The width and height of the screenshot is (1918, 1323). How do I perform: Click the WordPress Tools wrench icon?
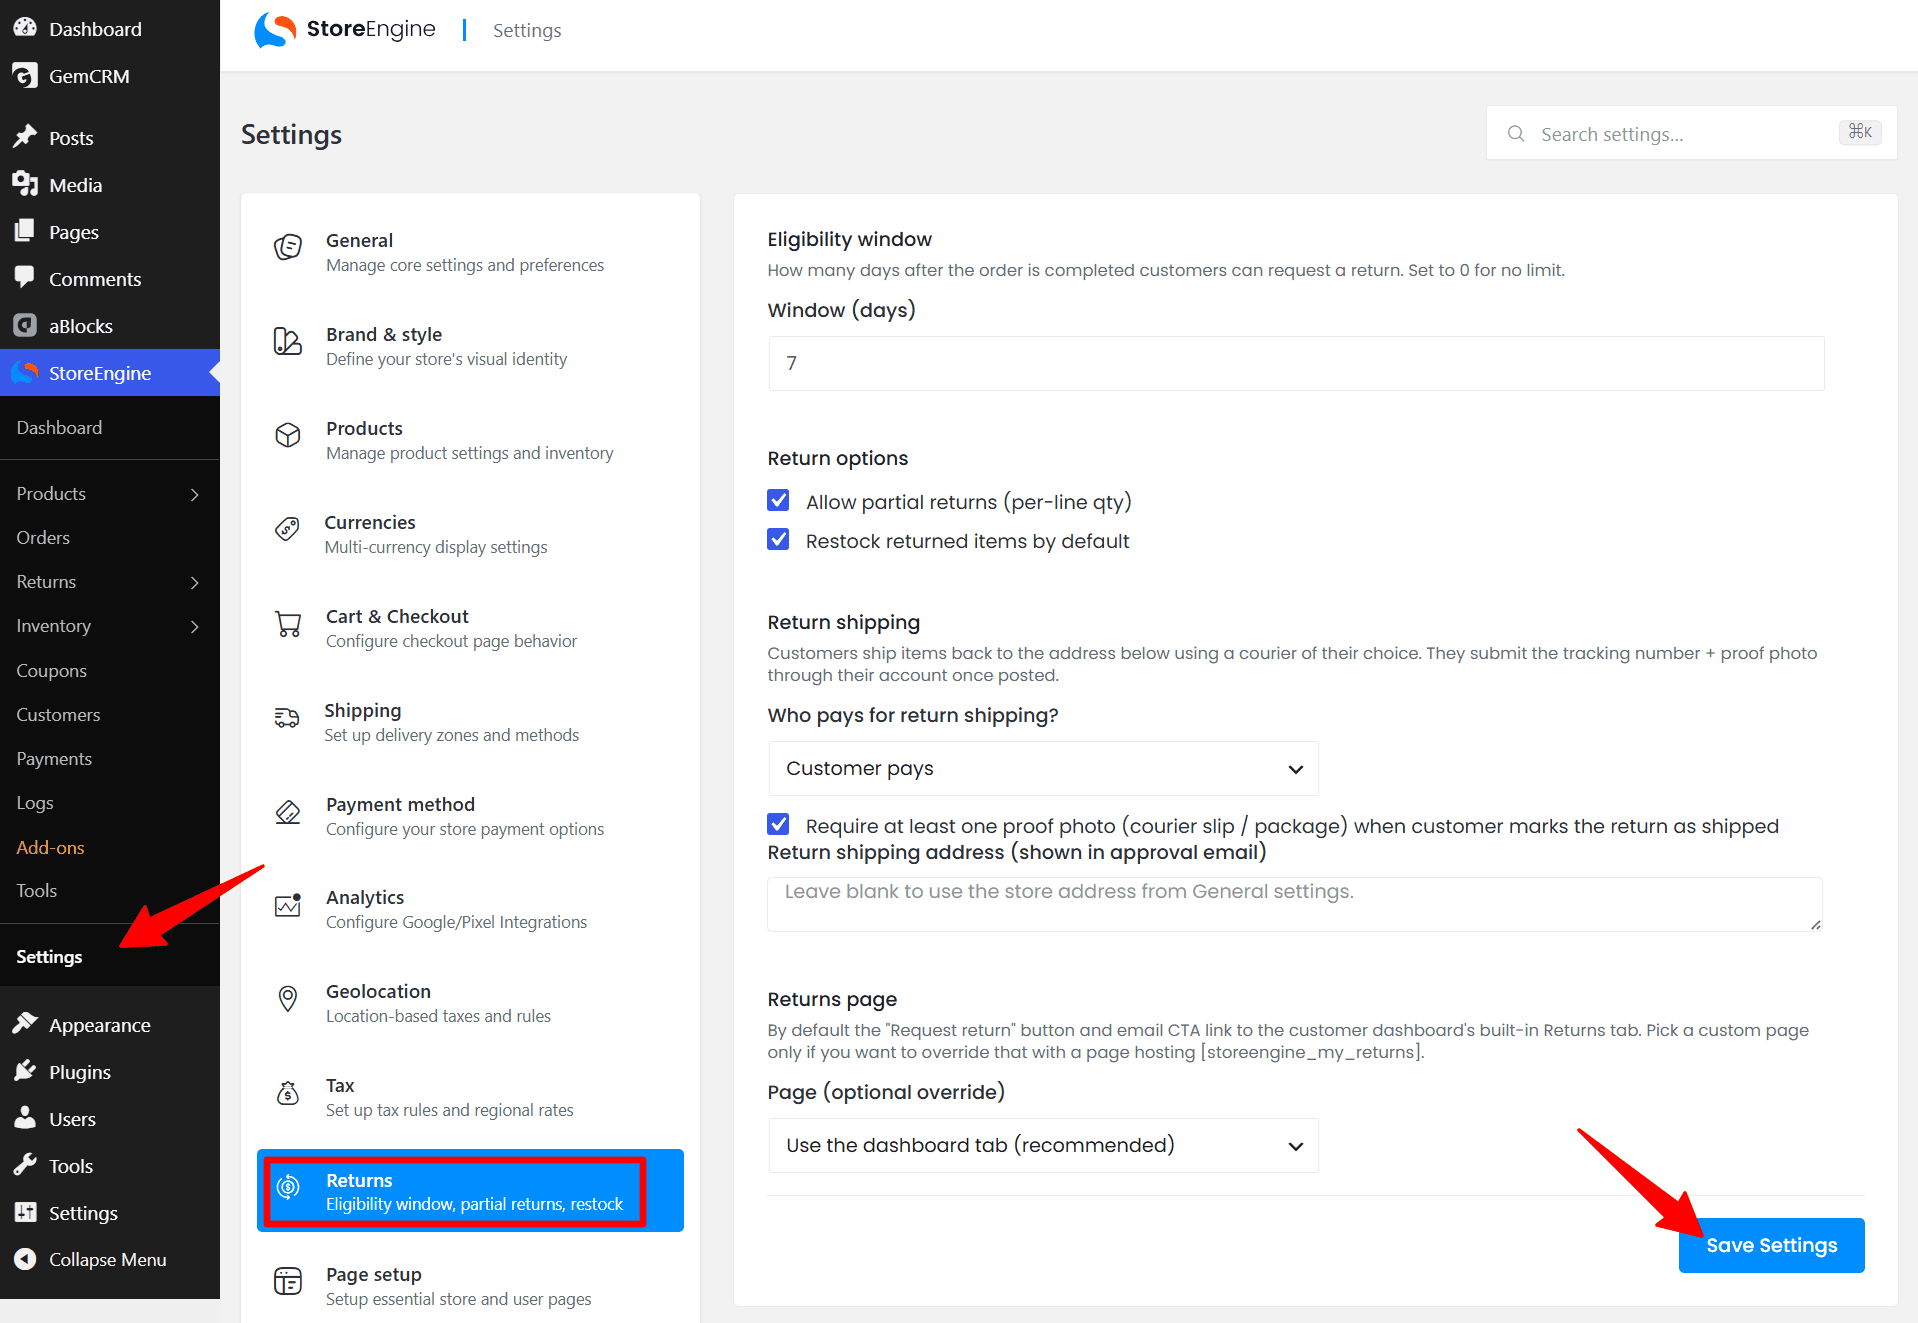[x=25, y=1165]
